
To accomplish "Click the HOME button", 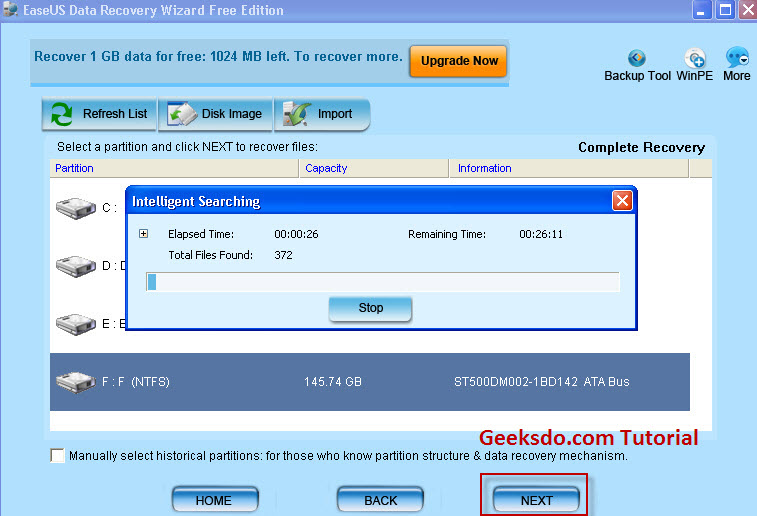I will point(215,500).
